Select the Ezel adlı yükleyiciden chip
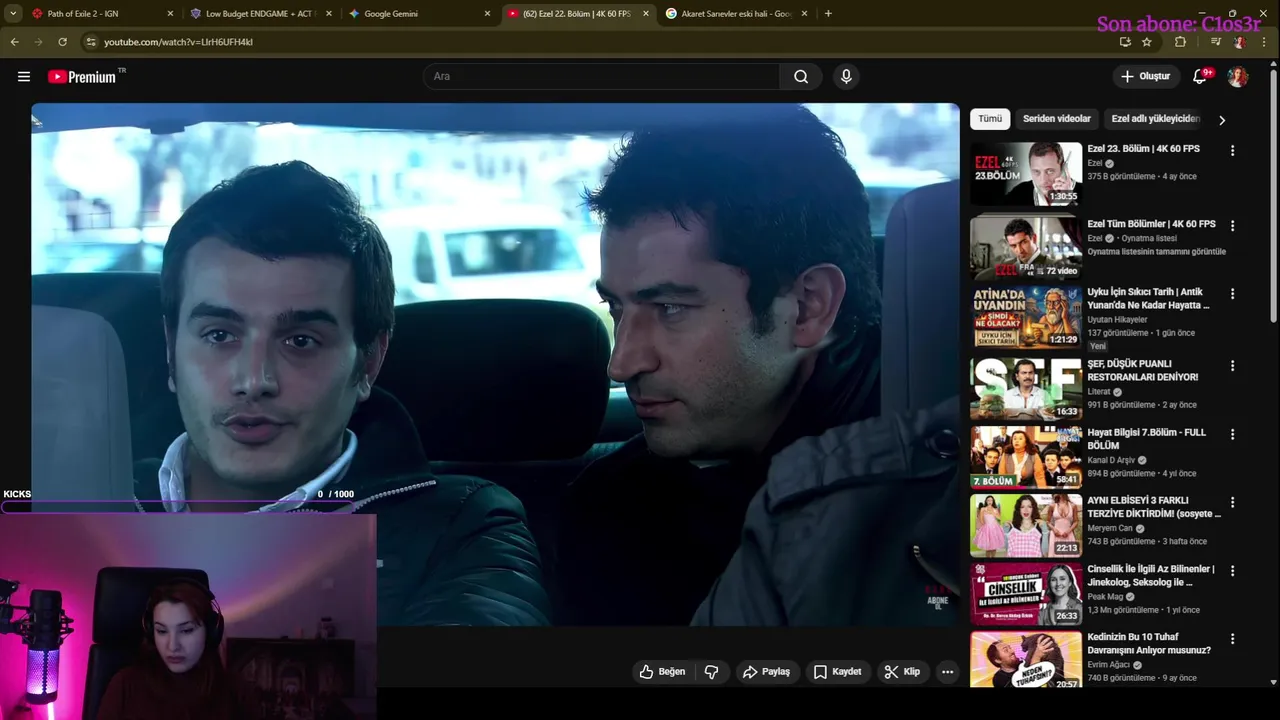The image size is (1280, 720). point(1155,119)
